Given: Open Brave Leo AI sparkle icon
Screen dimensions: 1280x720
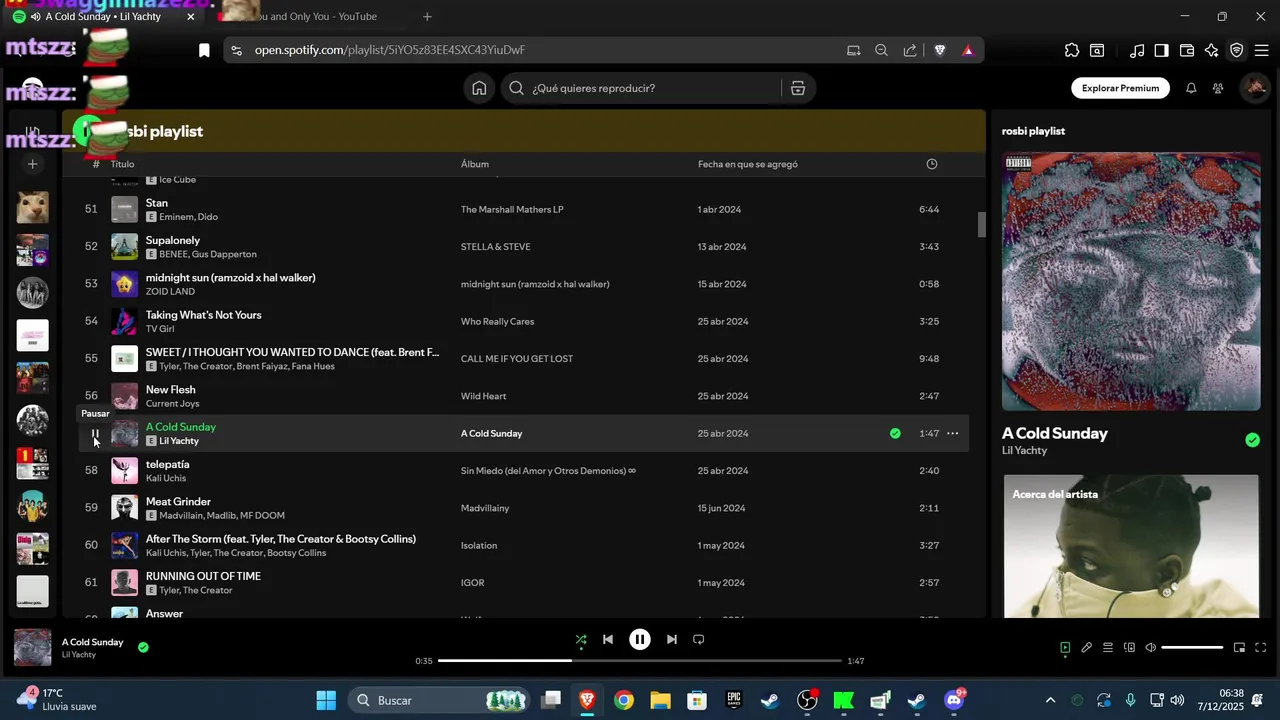Looking at the screenshot, I should pos(1212,50).
